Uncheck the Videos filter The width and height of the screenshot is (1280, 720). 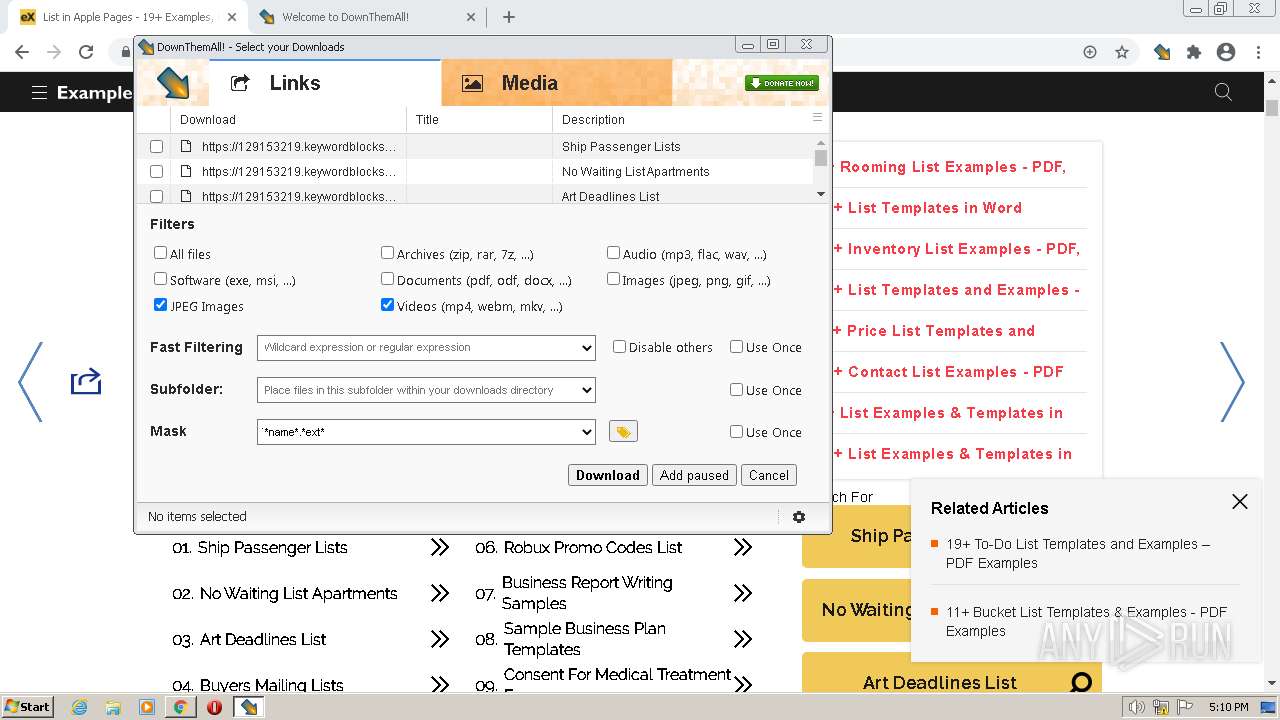[387, 305]
